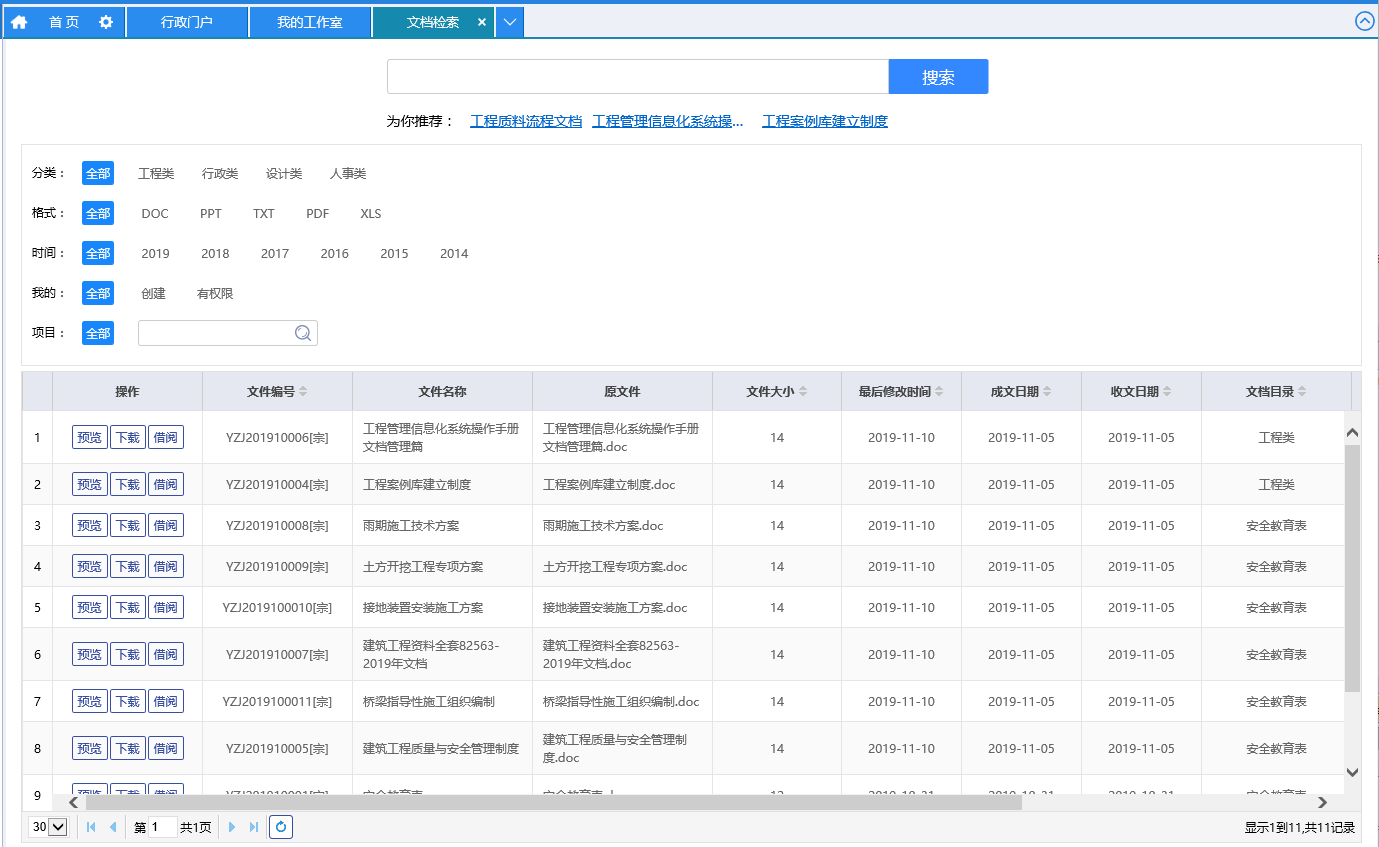Go to the last page using the pager icon

(x=254, y=827)
